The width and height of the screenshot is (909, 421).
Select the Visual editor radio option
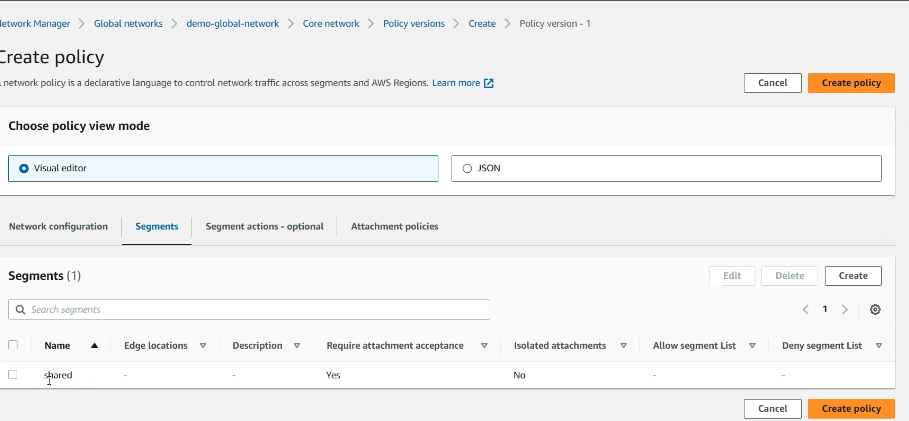coord(23,168)
